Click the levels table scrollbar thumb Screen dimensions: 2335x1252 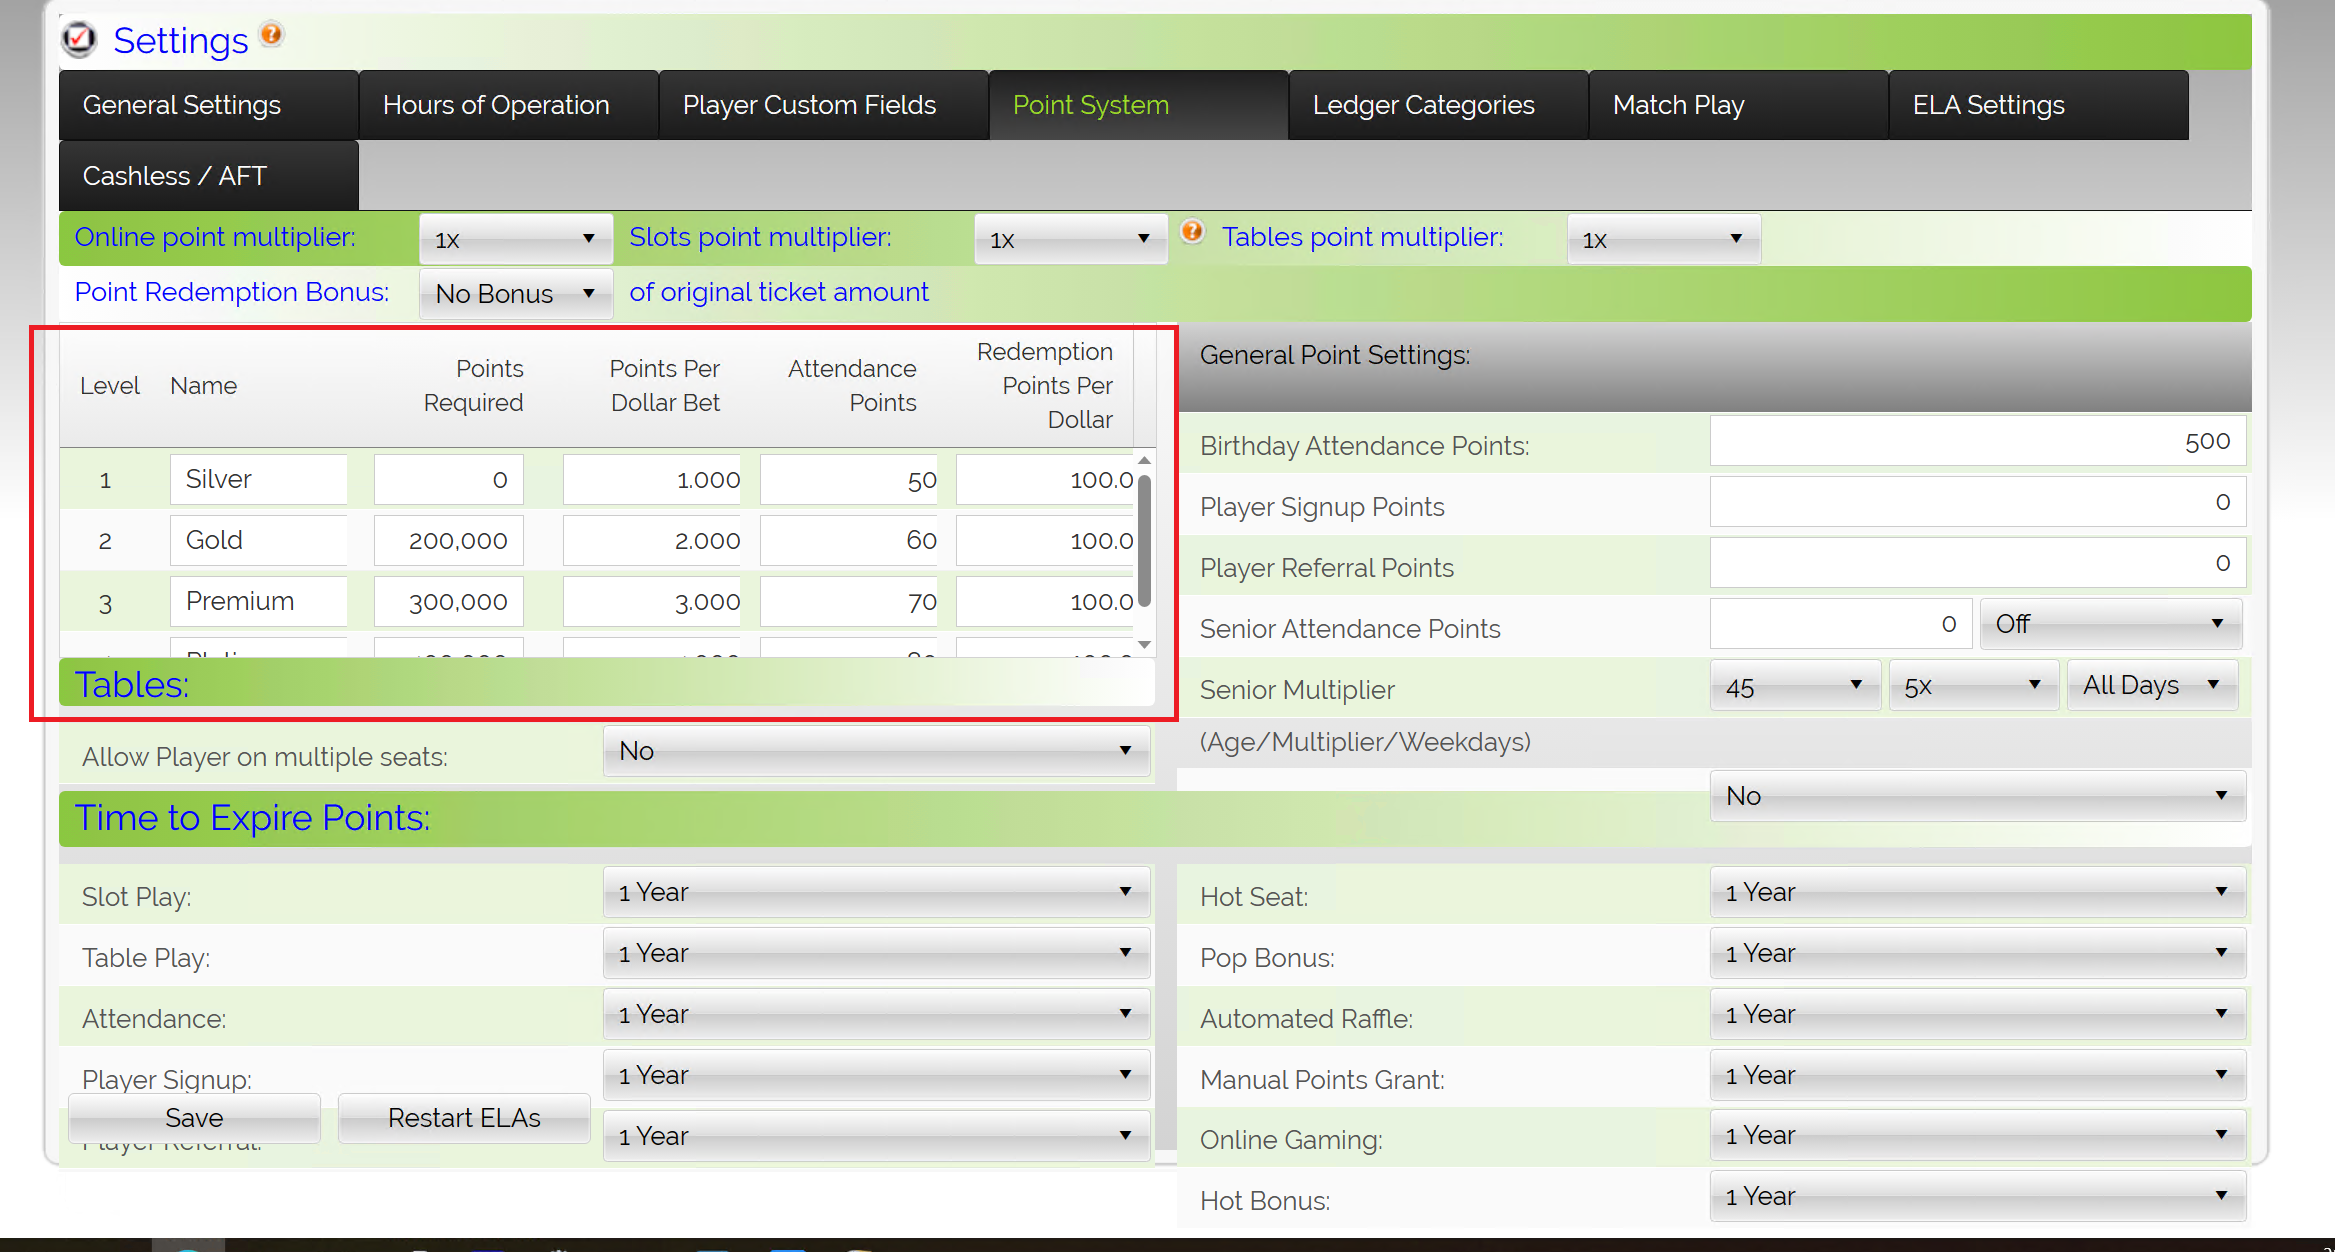point(1144,540)
